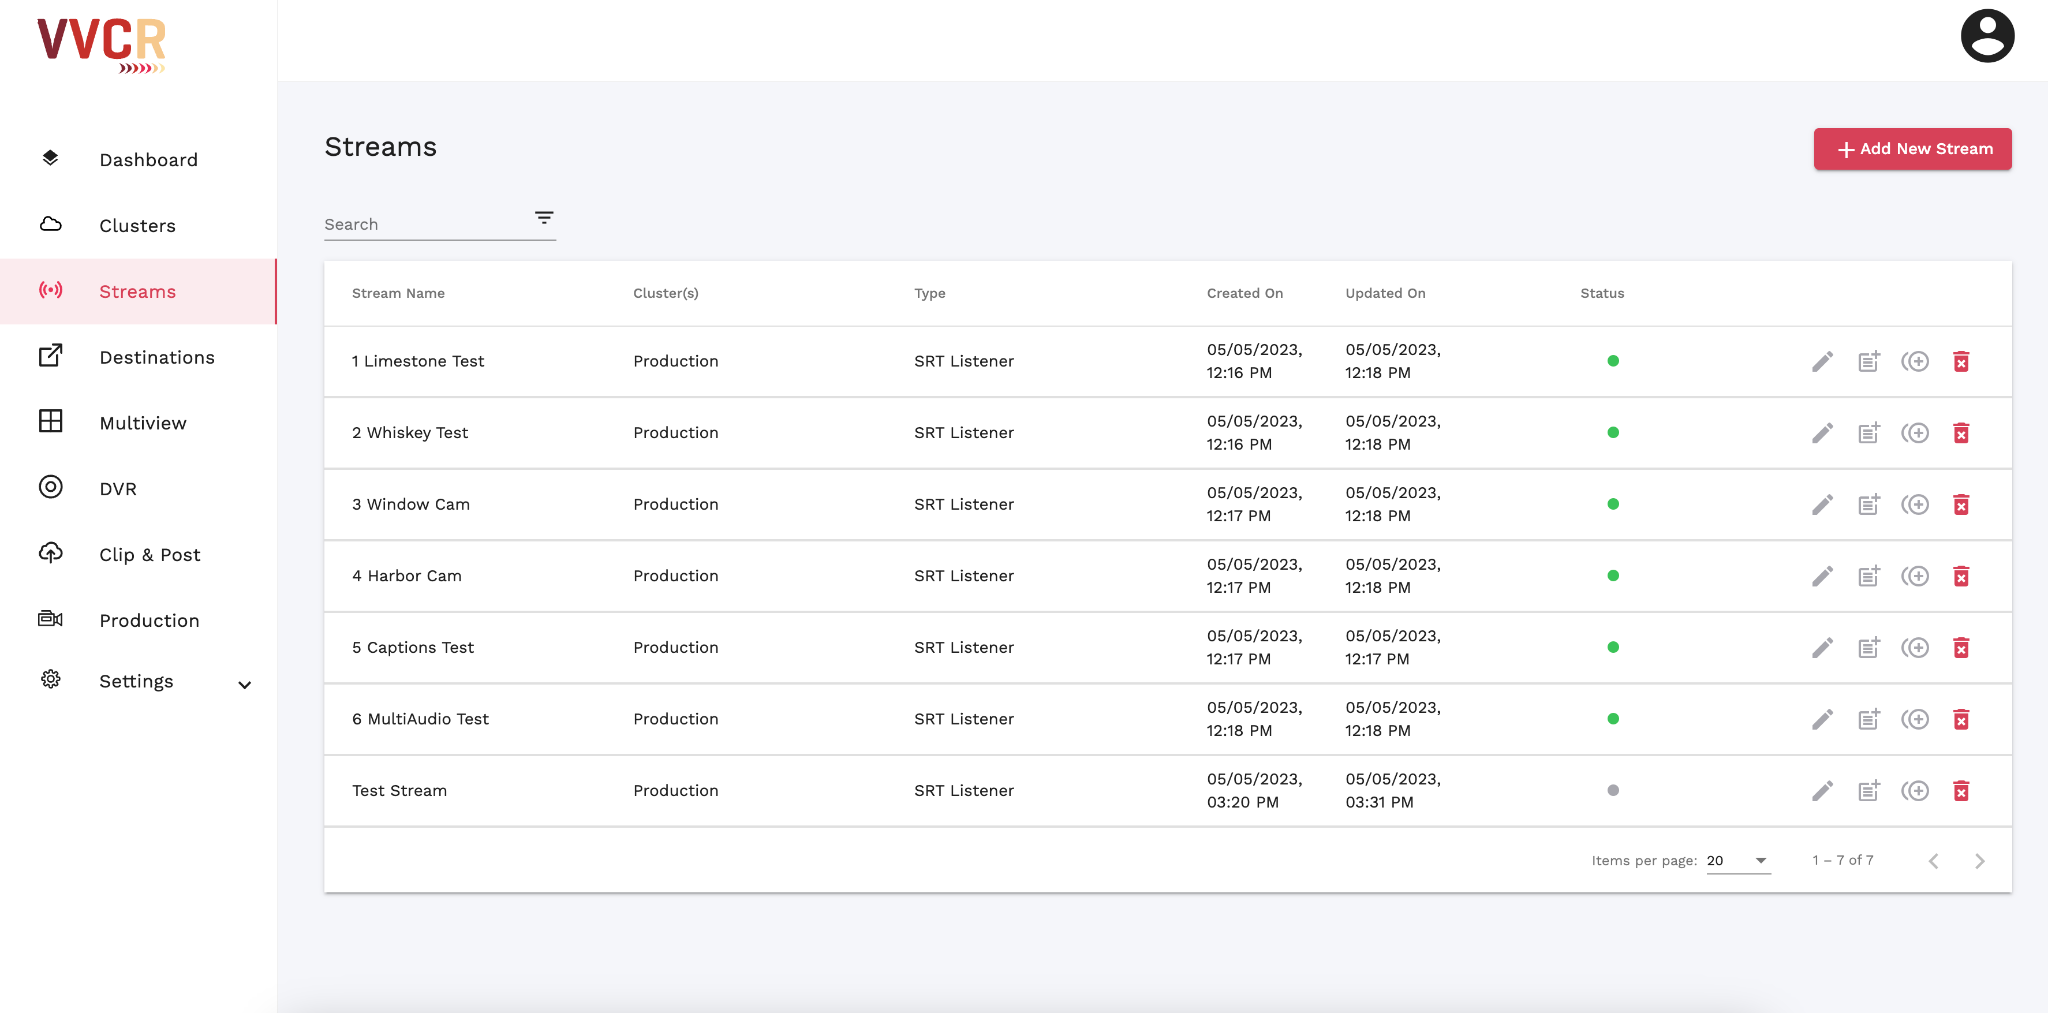Navigate to Multiview in the sidebar

[142, 423]
